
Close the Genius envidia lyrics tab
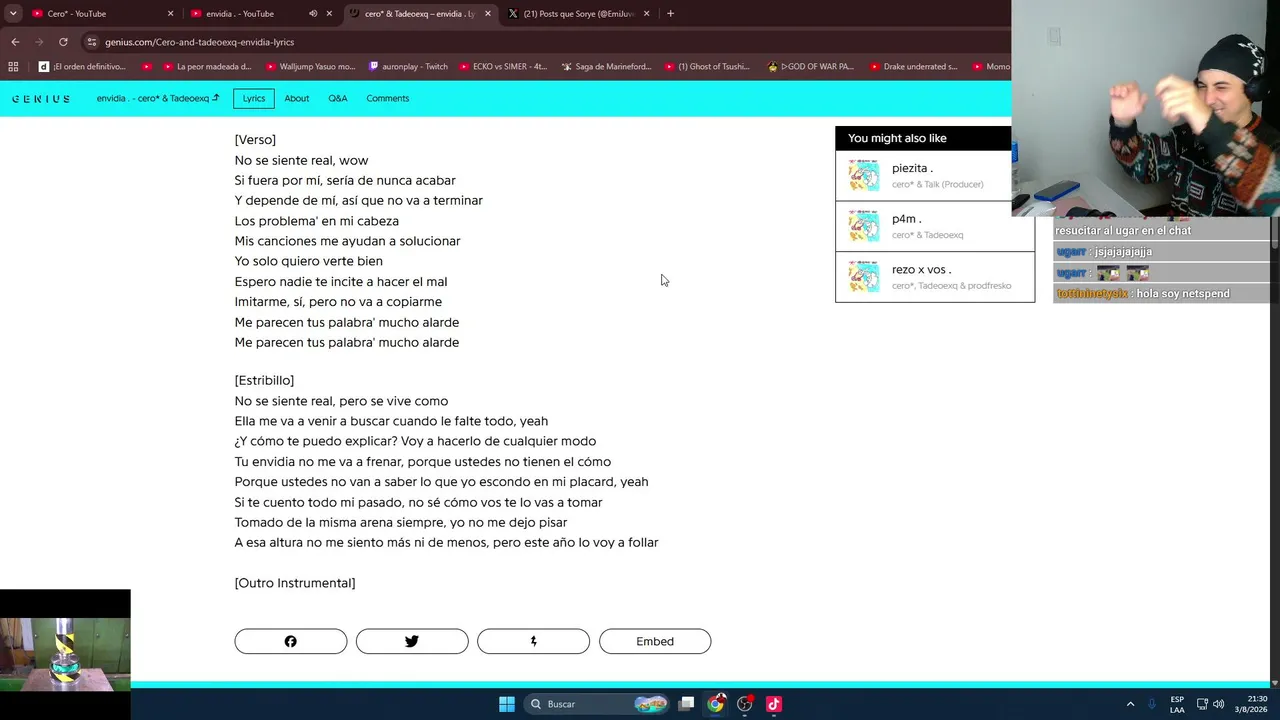click(488, 14)
